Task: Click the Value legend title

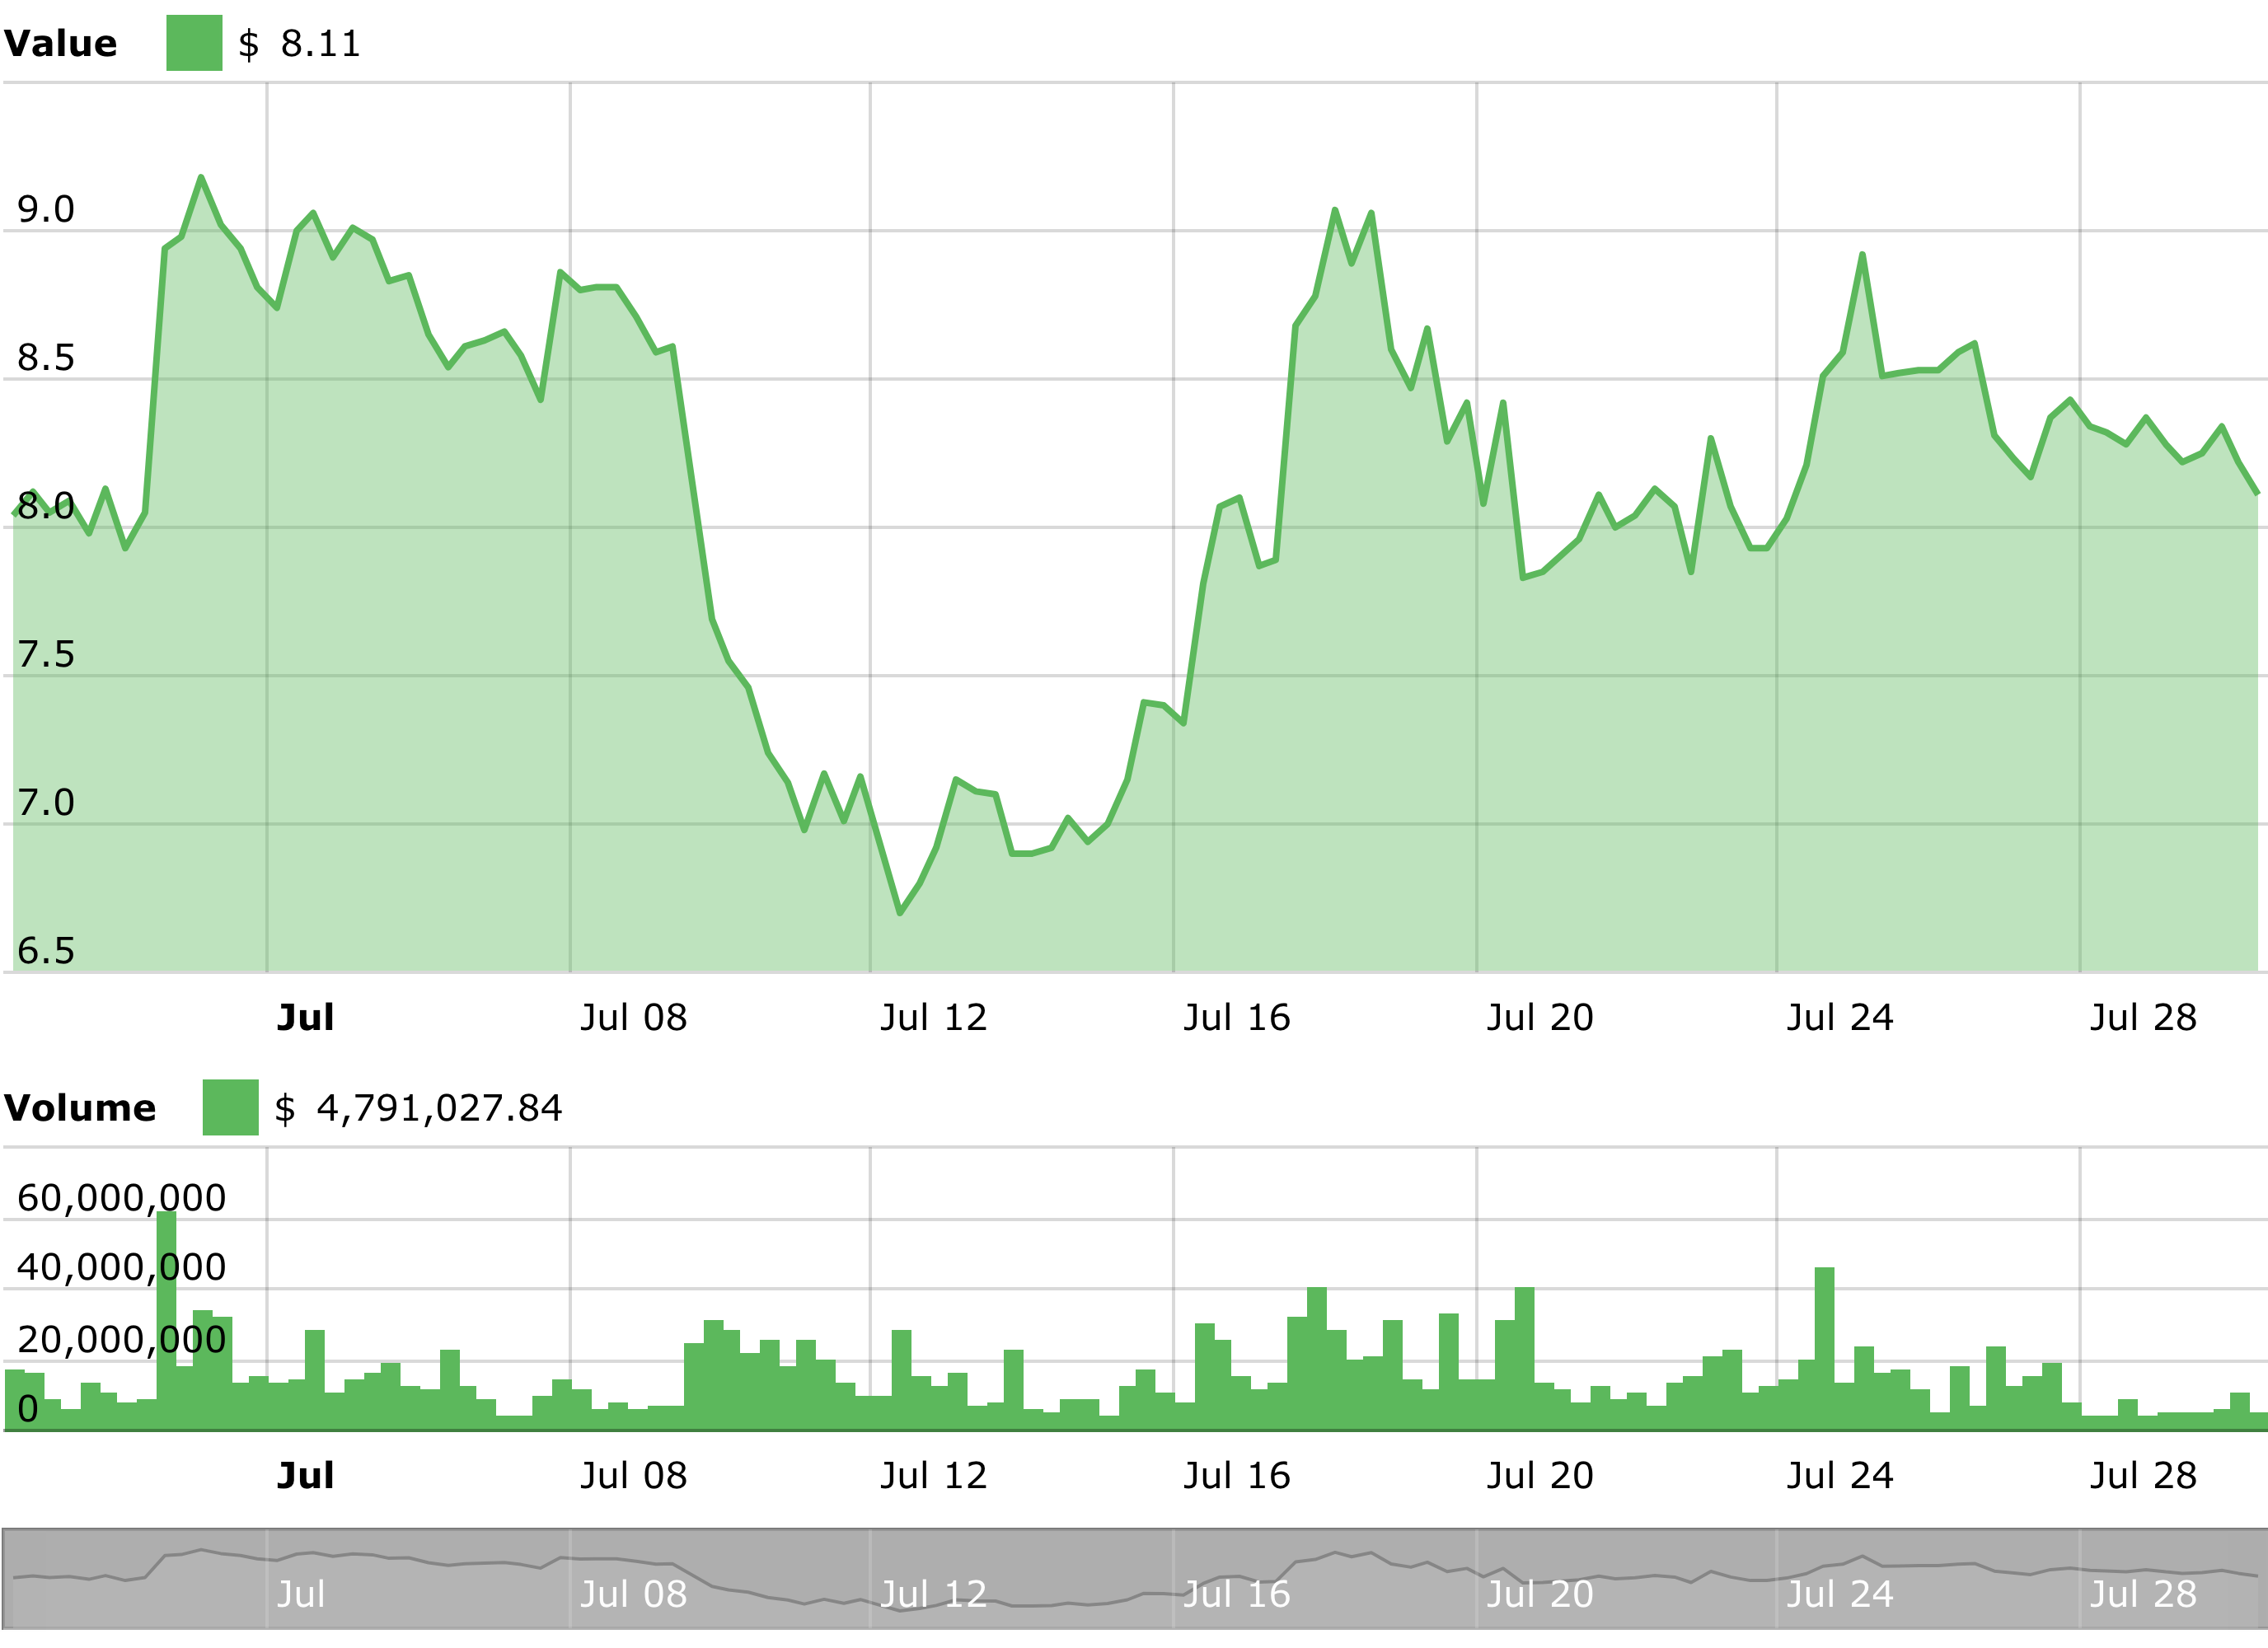Action: pos(60,44)
